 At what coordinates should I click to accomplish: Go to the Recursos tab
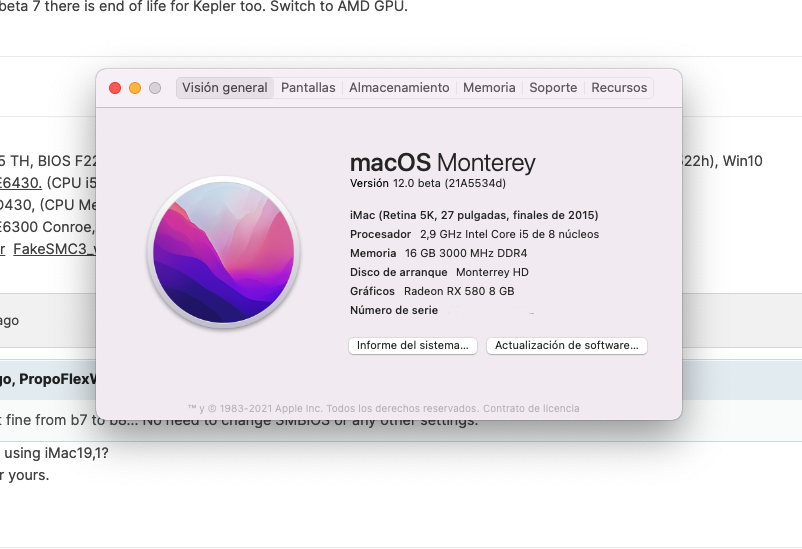pos(619,87)
